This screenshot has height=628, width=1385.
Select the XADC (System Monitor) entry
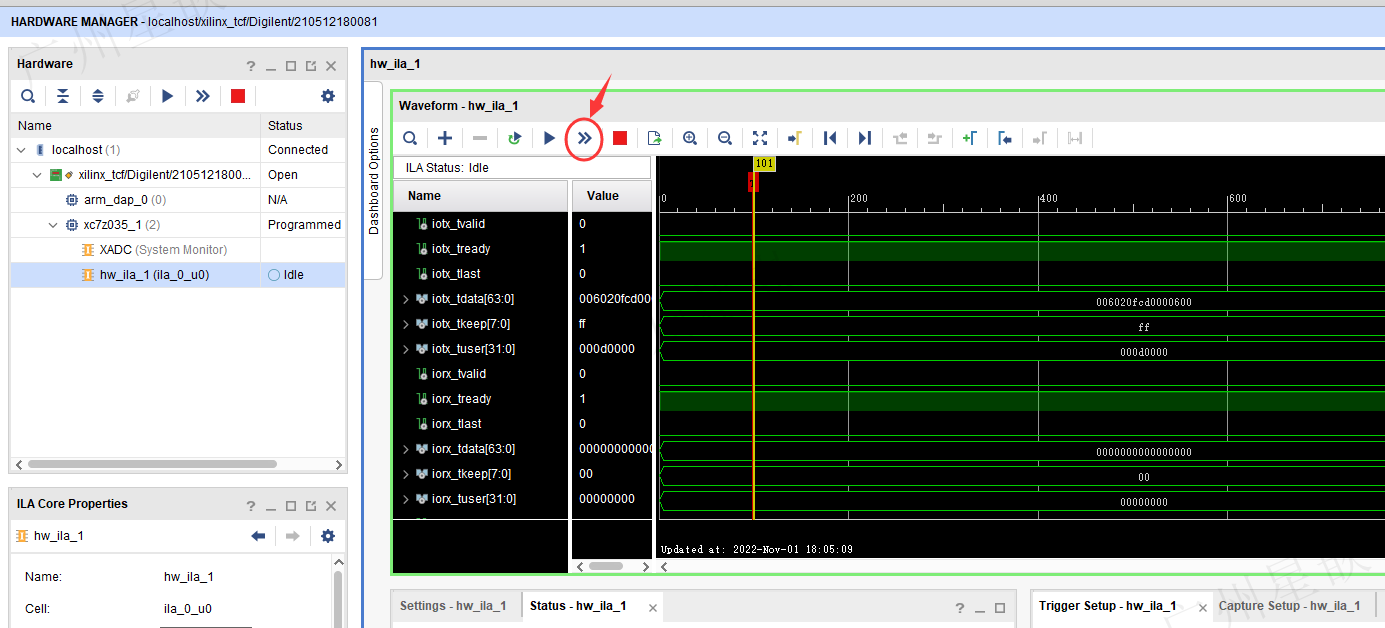pyautogui.click(x=163, y=250)
